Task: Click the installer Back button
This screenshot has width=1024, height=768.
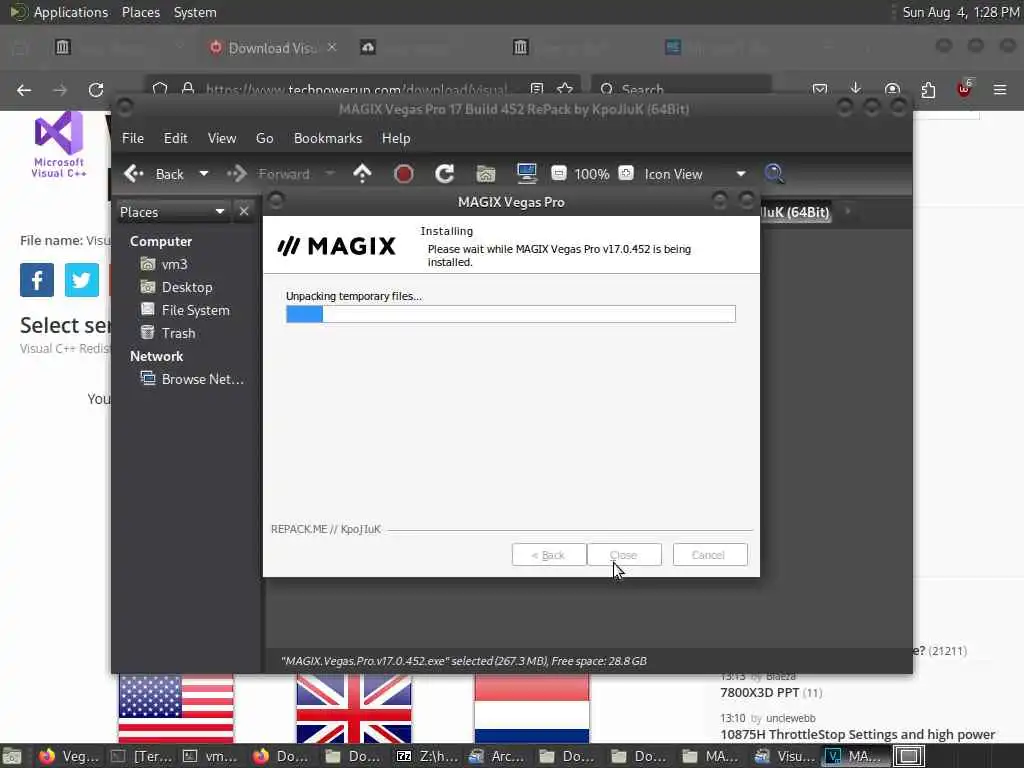Action: [549, 554]
